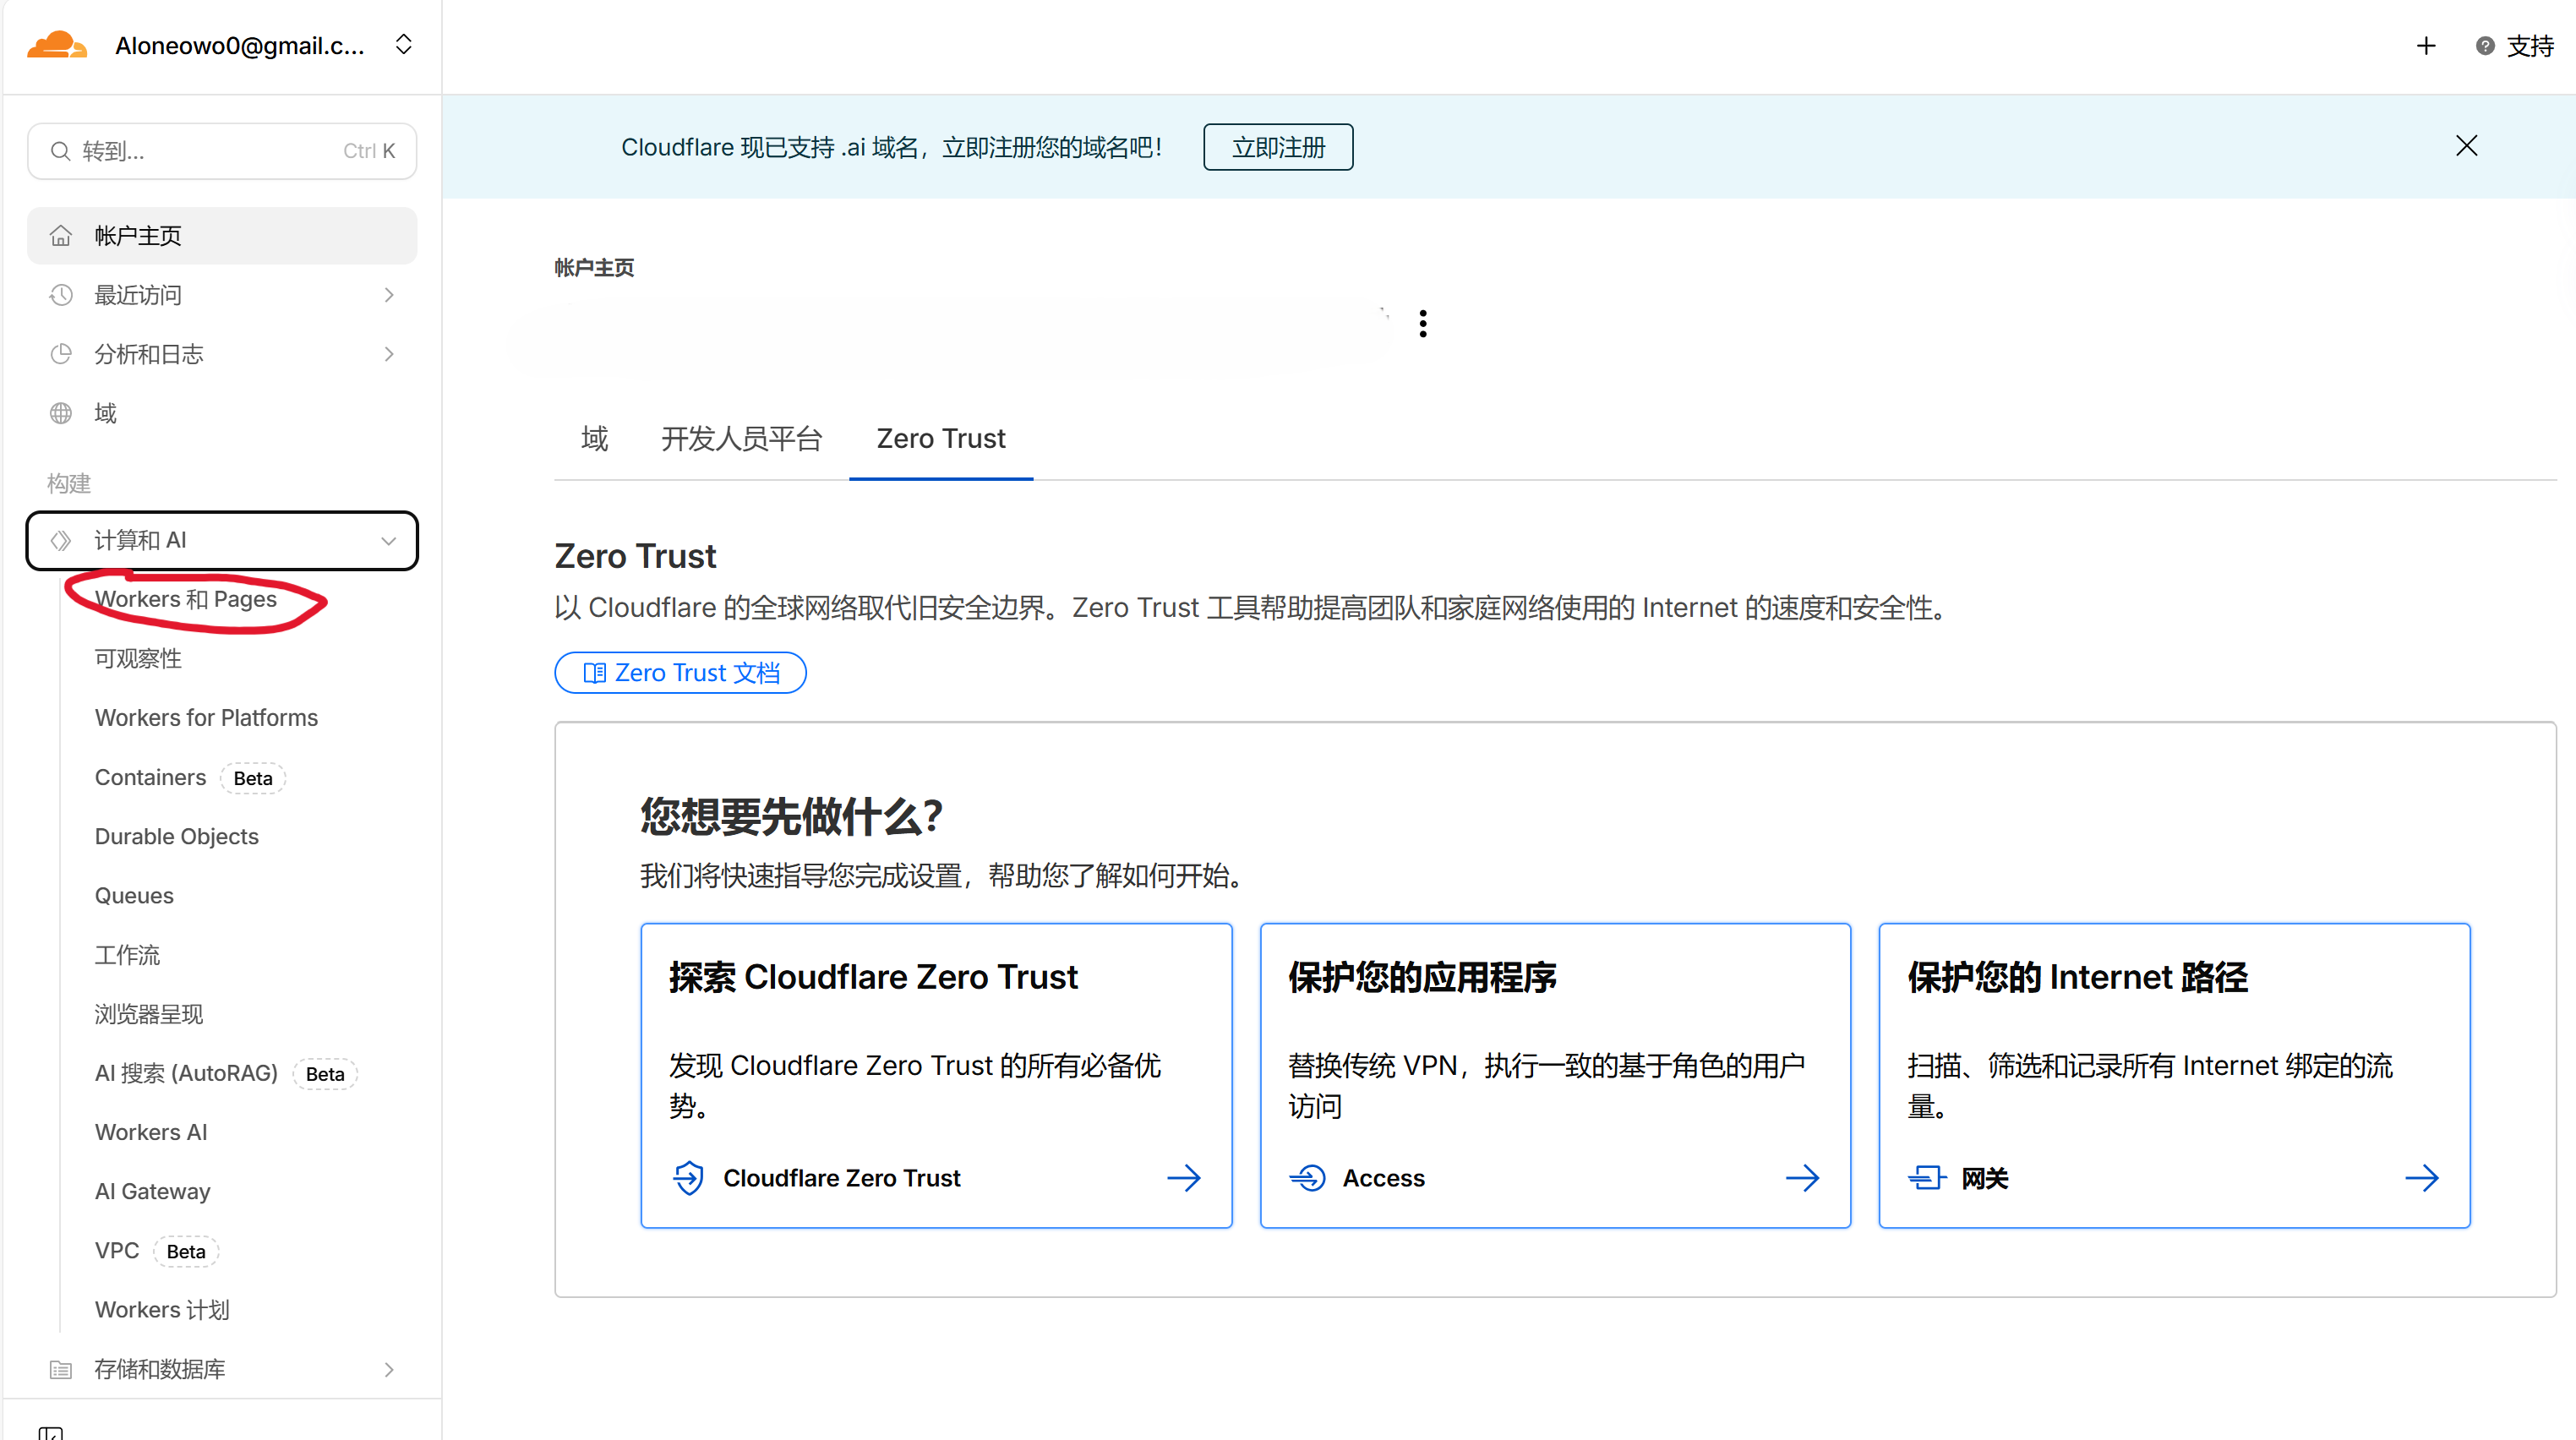2576x1440 pixels.
Task: Open the 保护您的应用程序 card
Action: tap(1555, 1075)
